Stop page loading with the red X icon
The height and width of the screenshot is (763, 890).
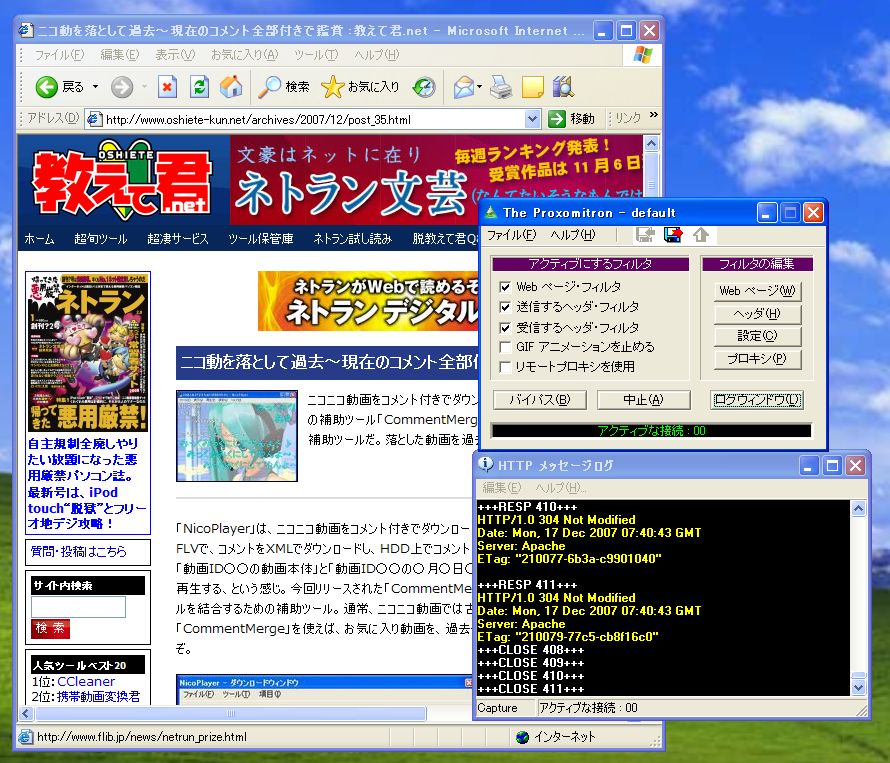click(167, 87)
